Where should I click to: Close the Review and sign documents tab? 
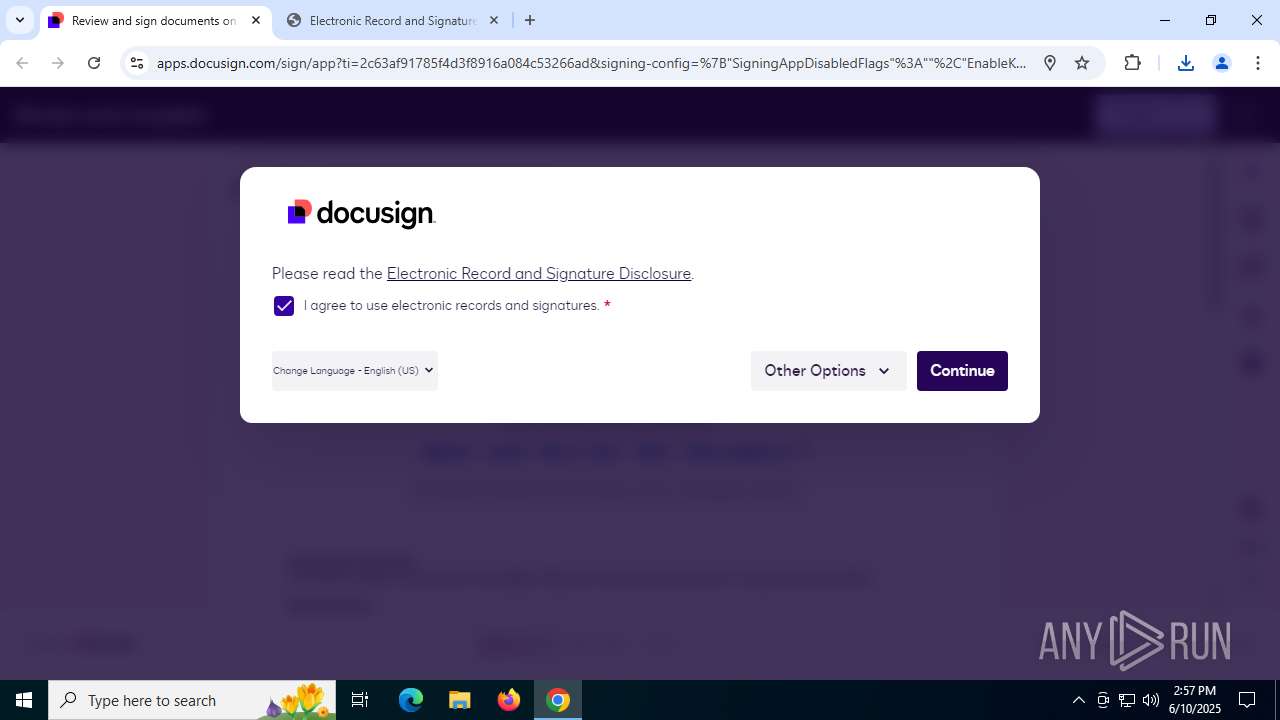tap(255, 20)
